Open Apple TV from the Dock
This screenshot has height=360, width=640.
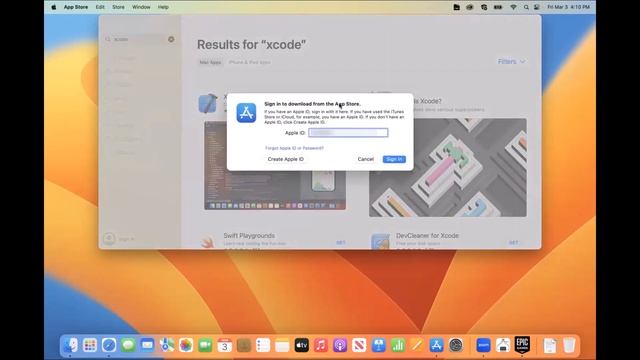coord(302,345)
